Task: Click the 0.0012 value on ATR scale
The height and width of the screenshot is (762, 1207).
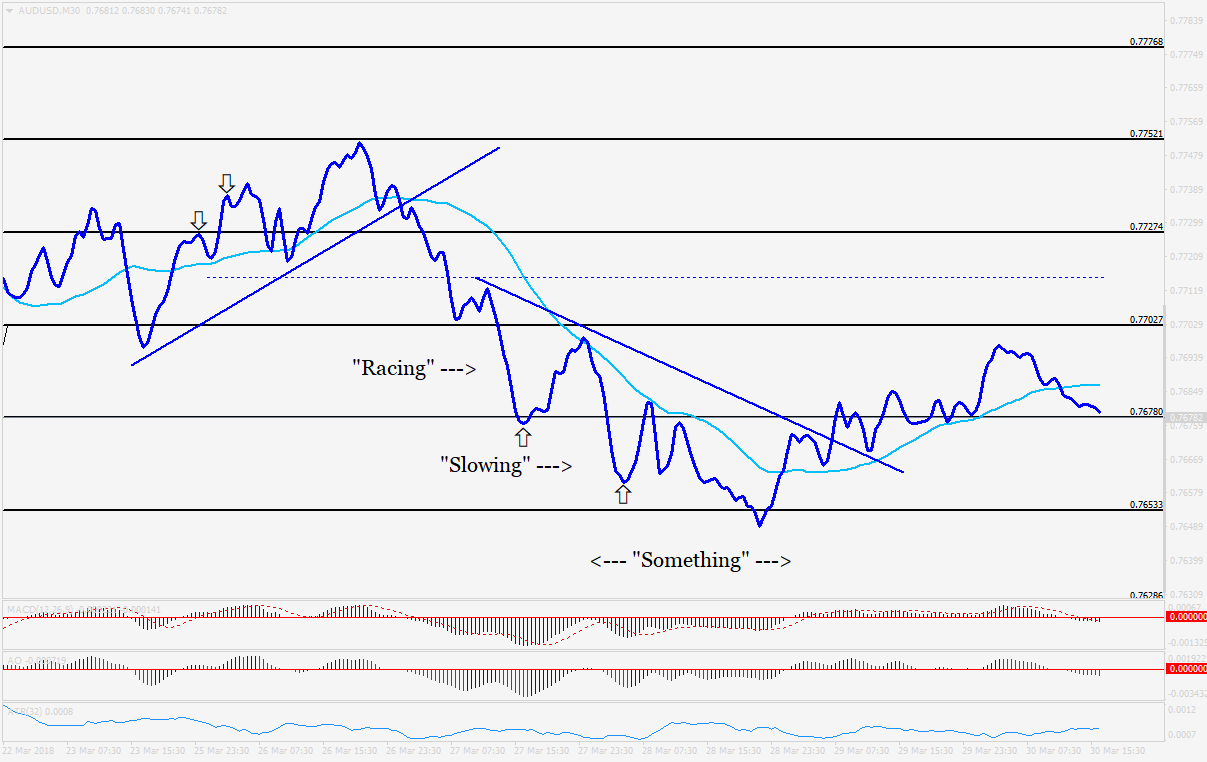Action: click(x=1183, y=710)
